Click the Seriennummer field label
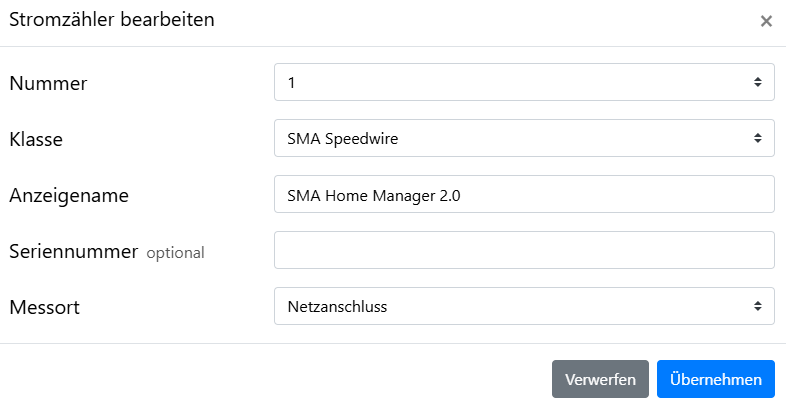This screenshot has height=402, width=786. pyautogui.click(x=73, y=252)
